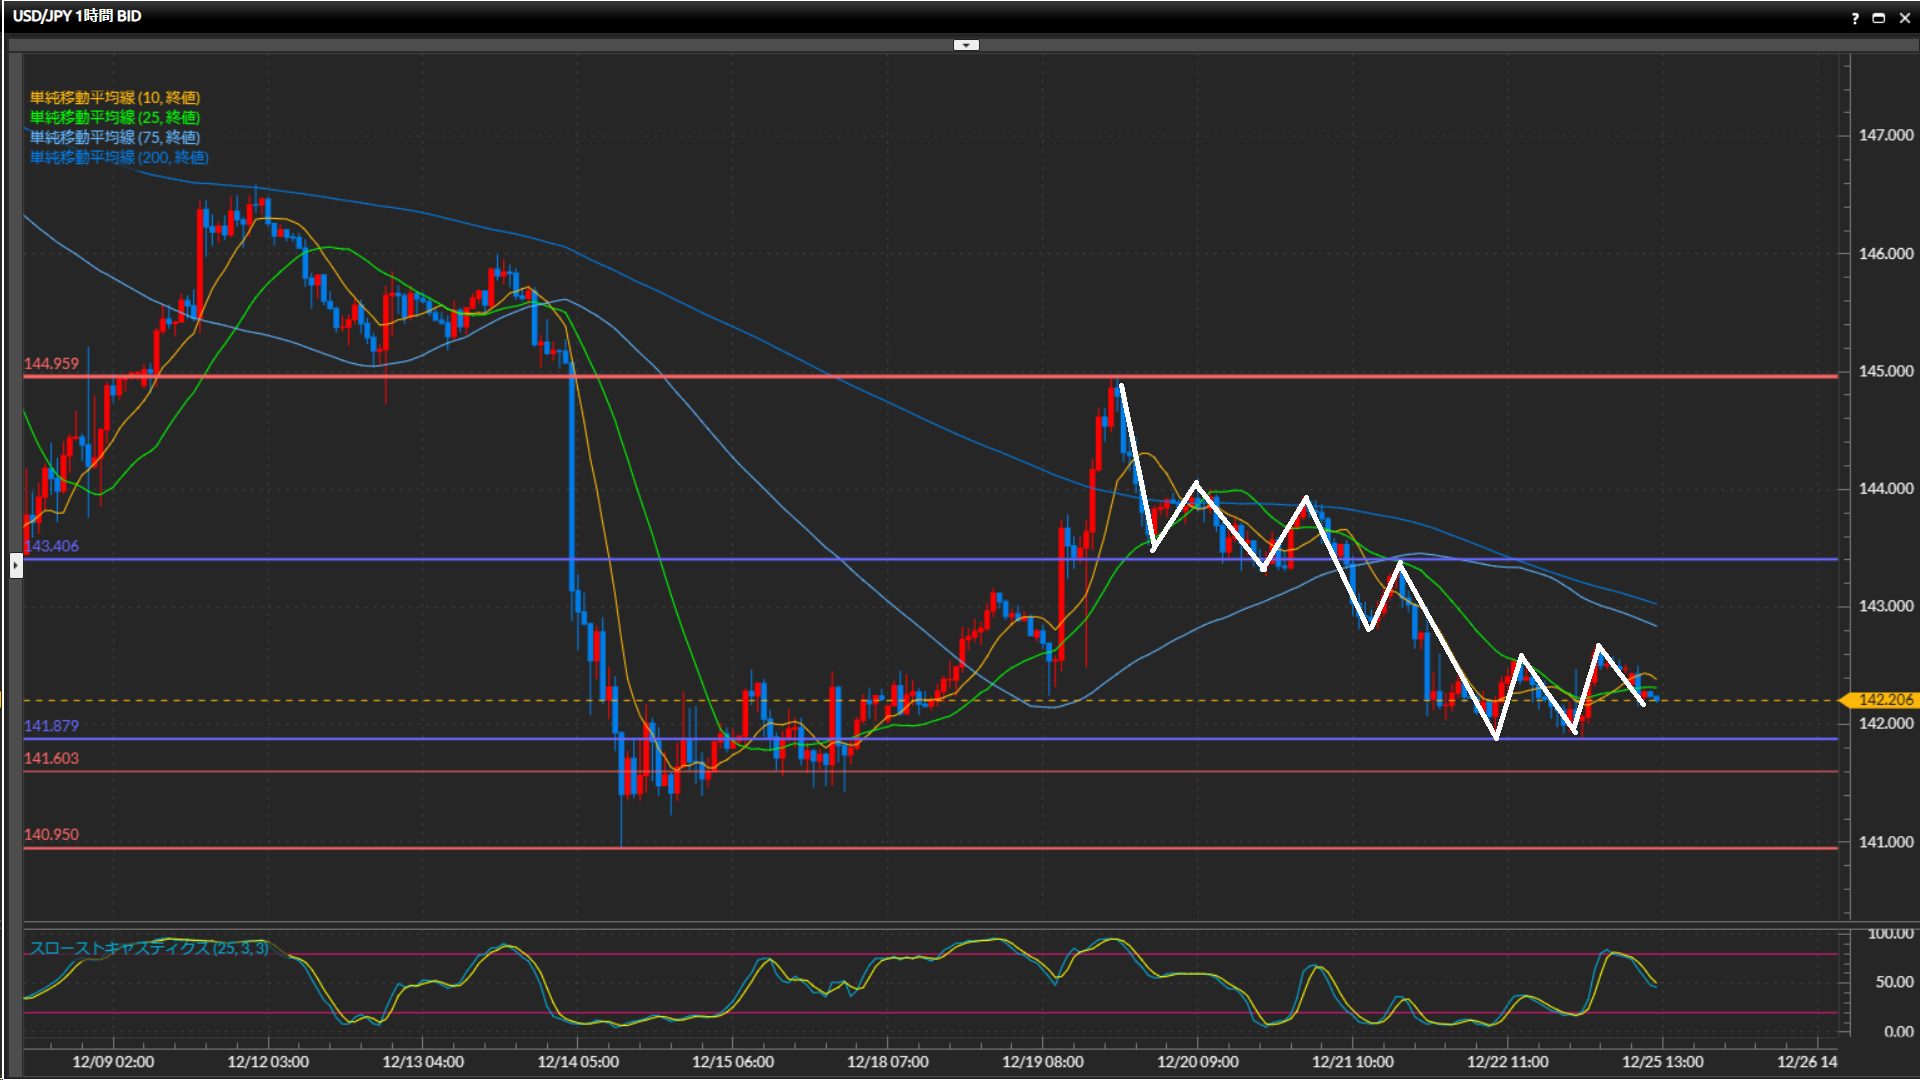Image resolution: width=1920 pixels, height=1080 pixels.
Task: Expand the top panel dropdown arrow
Action: pos(966,45)
